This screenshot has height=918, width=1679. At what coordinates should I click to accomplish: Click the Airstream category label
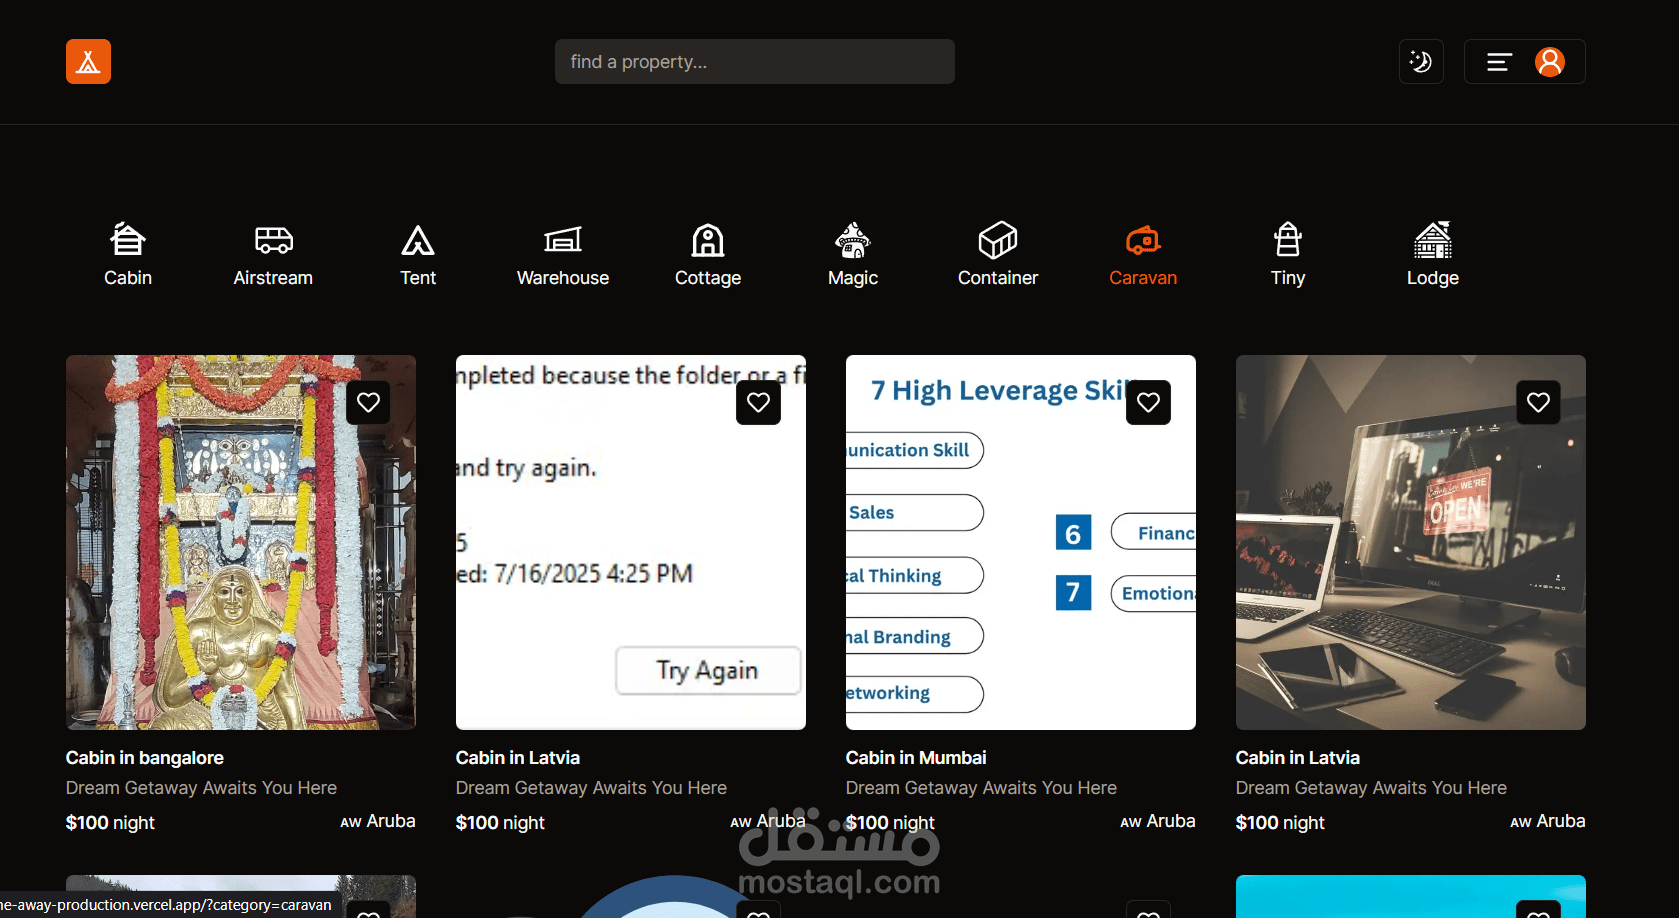(273, 278)
